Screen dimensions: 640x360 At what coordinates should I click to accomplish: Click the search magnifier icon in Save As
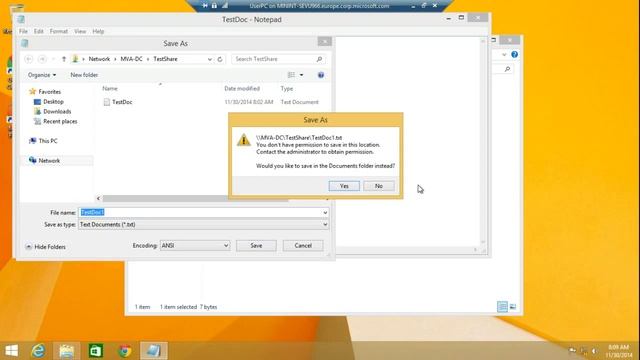(320, 59)
